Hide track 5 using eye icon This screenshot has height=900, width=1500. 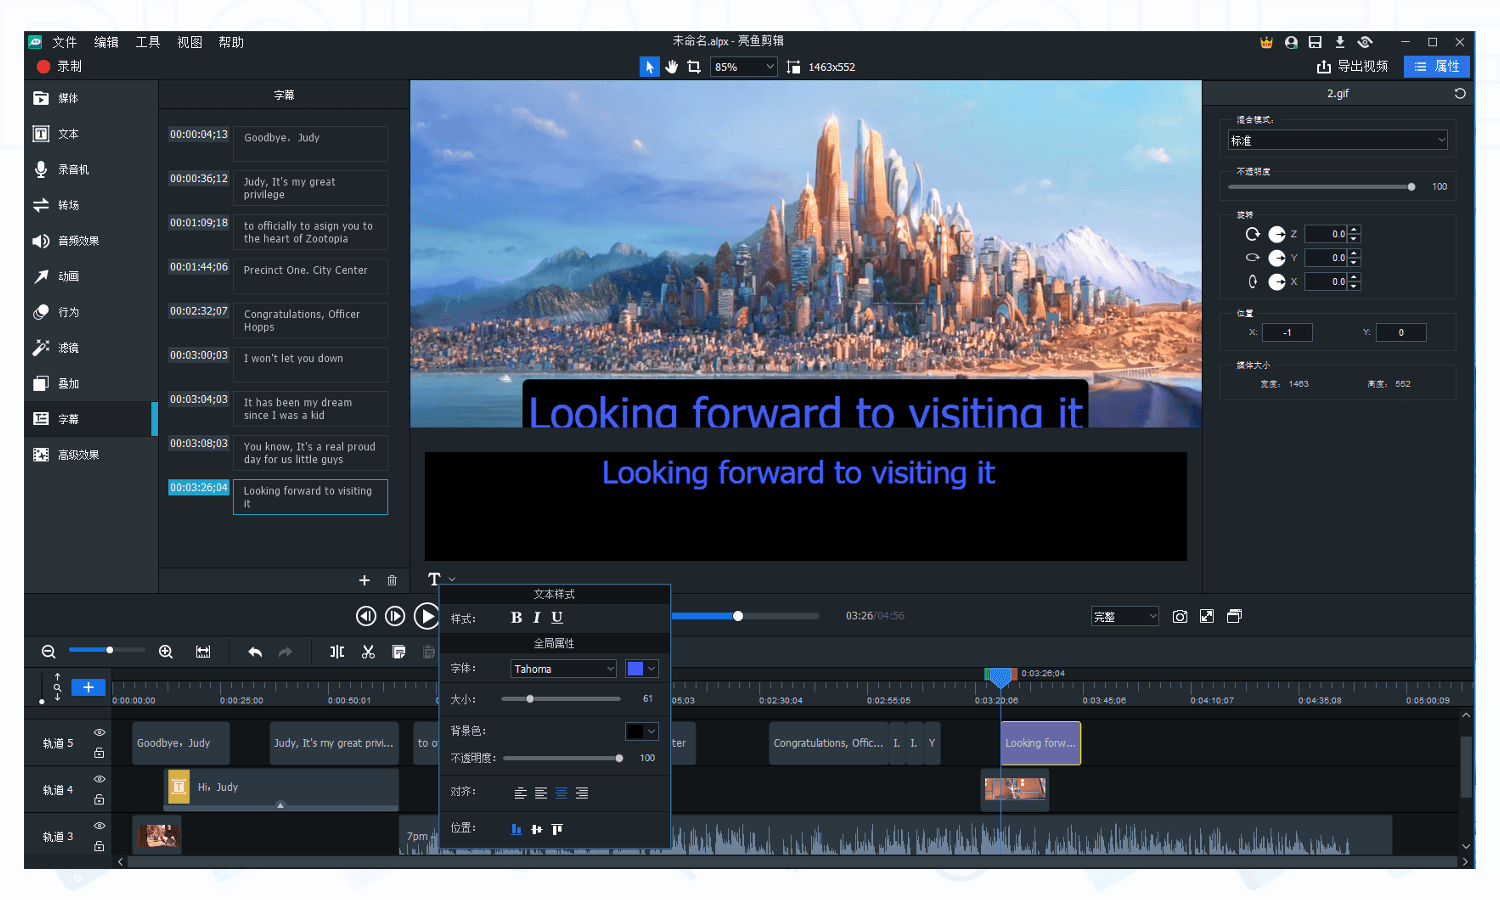[x=99, y=733]
